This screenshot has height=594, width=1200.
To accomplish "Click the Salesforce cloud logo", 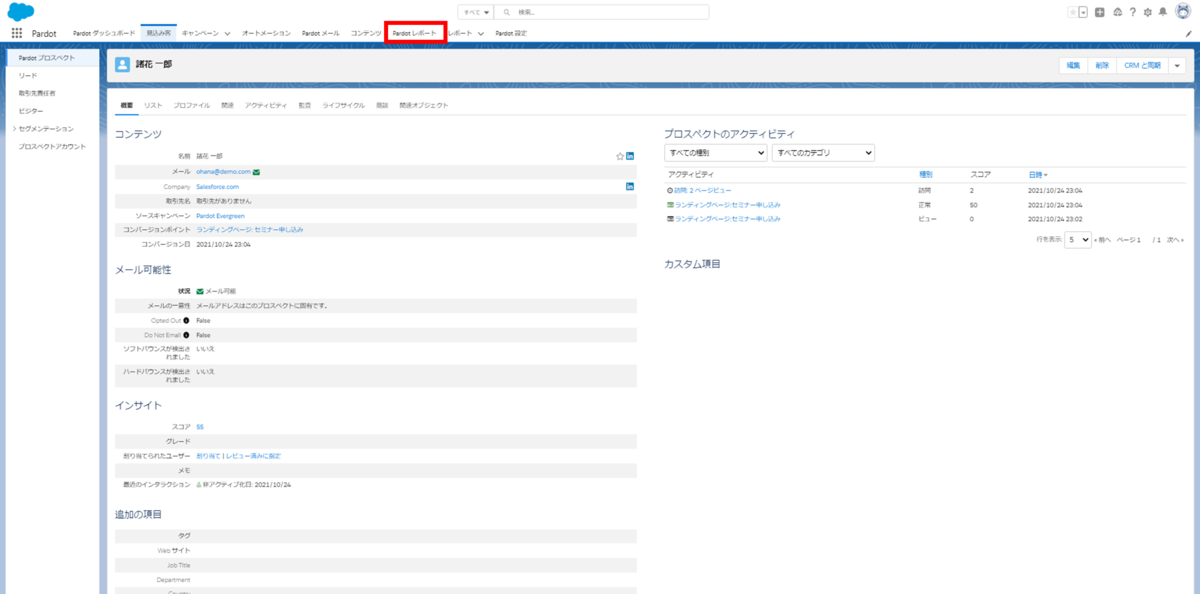I will pos(22,12).
